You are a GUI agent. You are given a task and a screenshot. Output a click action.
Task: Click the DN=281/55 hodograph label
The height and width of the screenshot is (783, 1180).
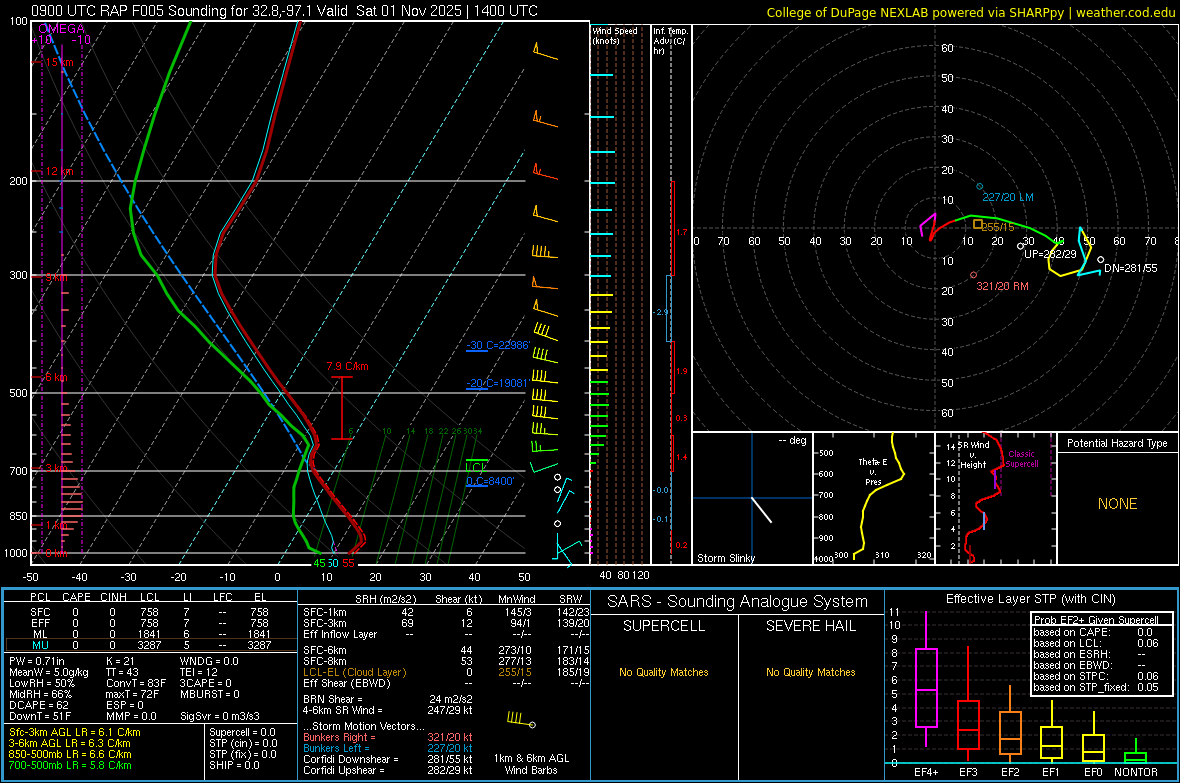[x=1130, y=268]
